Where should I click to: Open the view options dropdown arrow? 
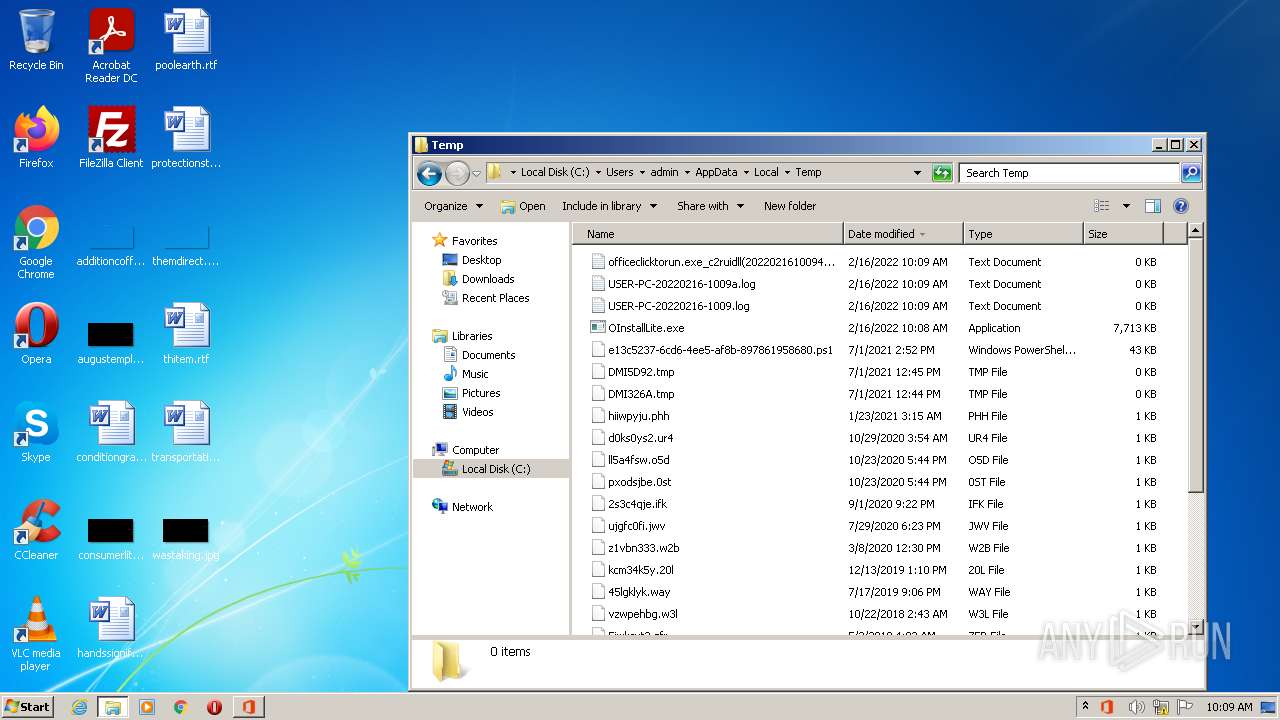pyautogui.click(x=1126, y=206)
